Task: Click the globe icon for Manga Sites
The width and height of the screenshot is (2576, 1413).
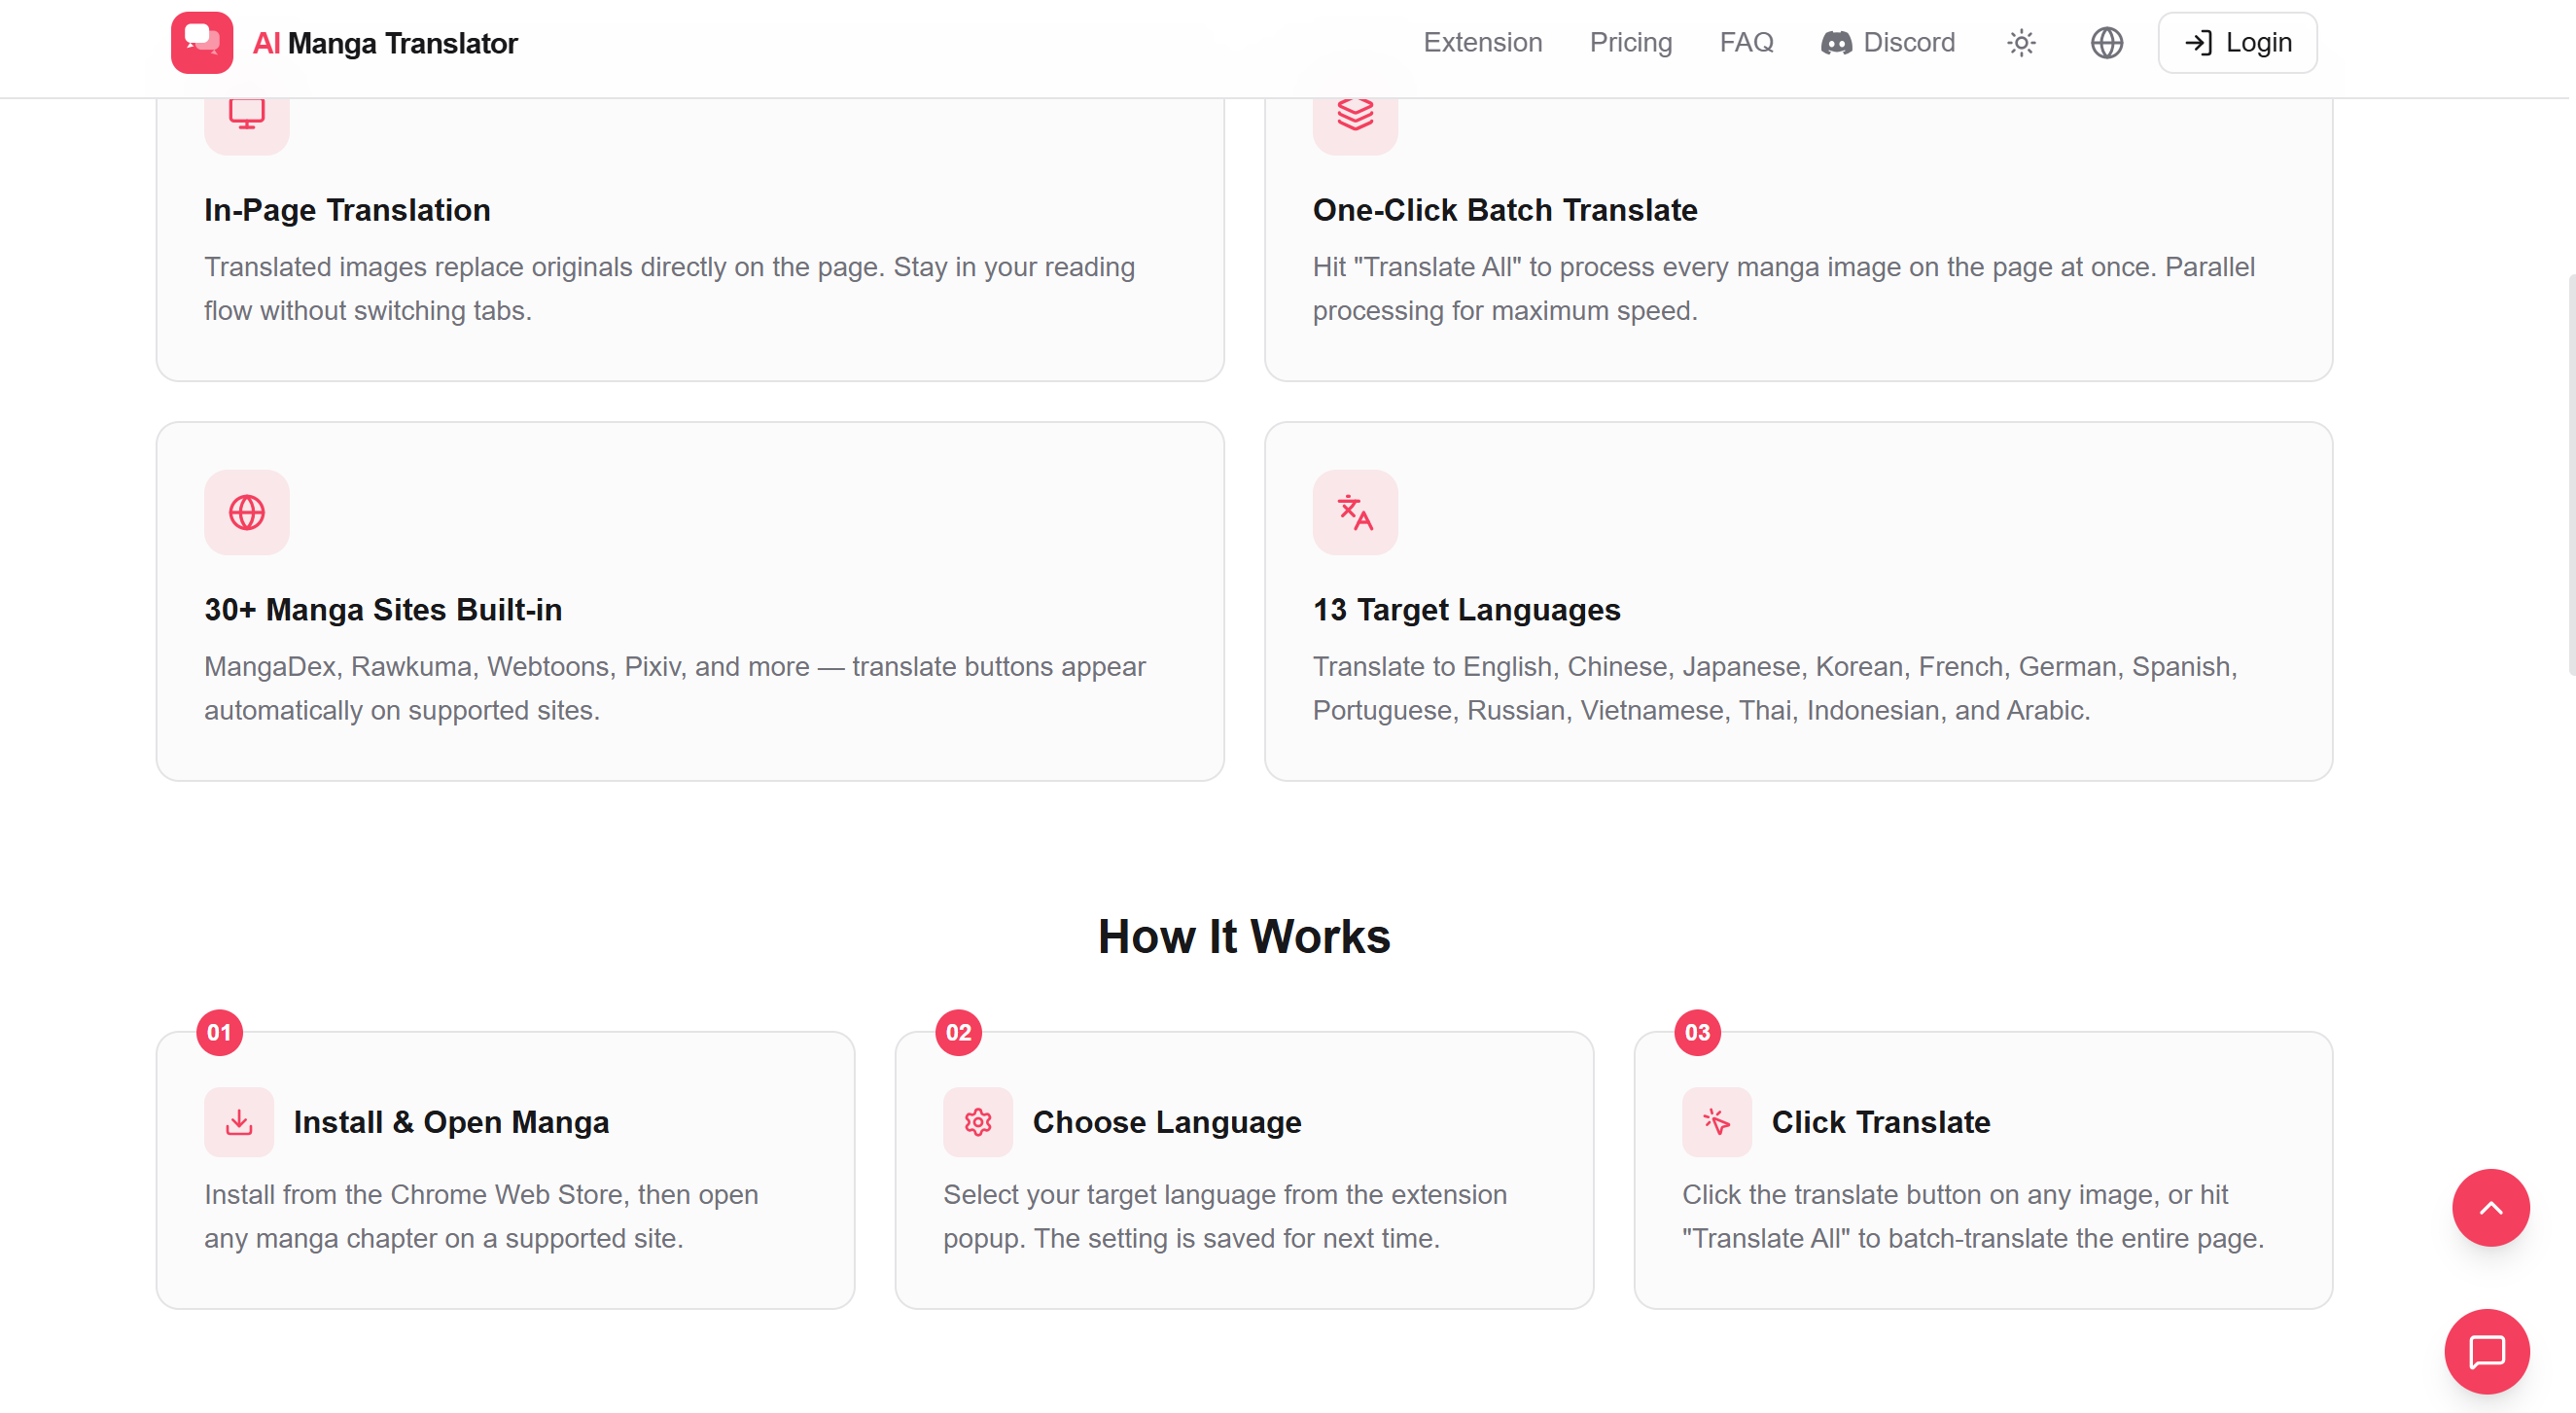Action: coord(246,512)
